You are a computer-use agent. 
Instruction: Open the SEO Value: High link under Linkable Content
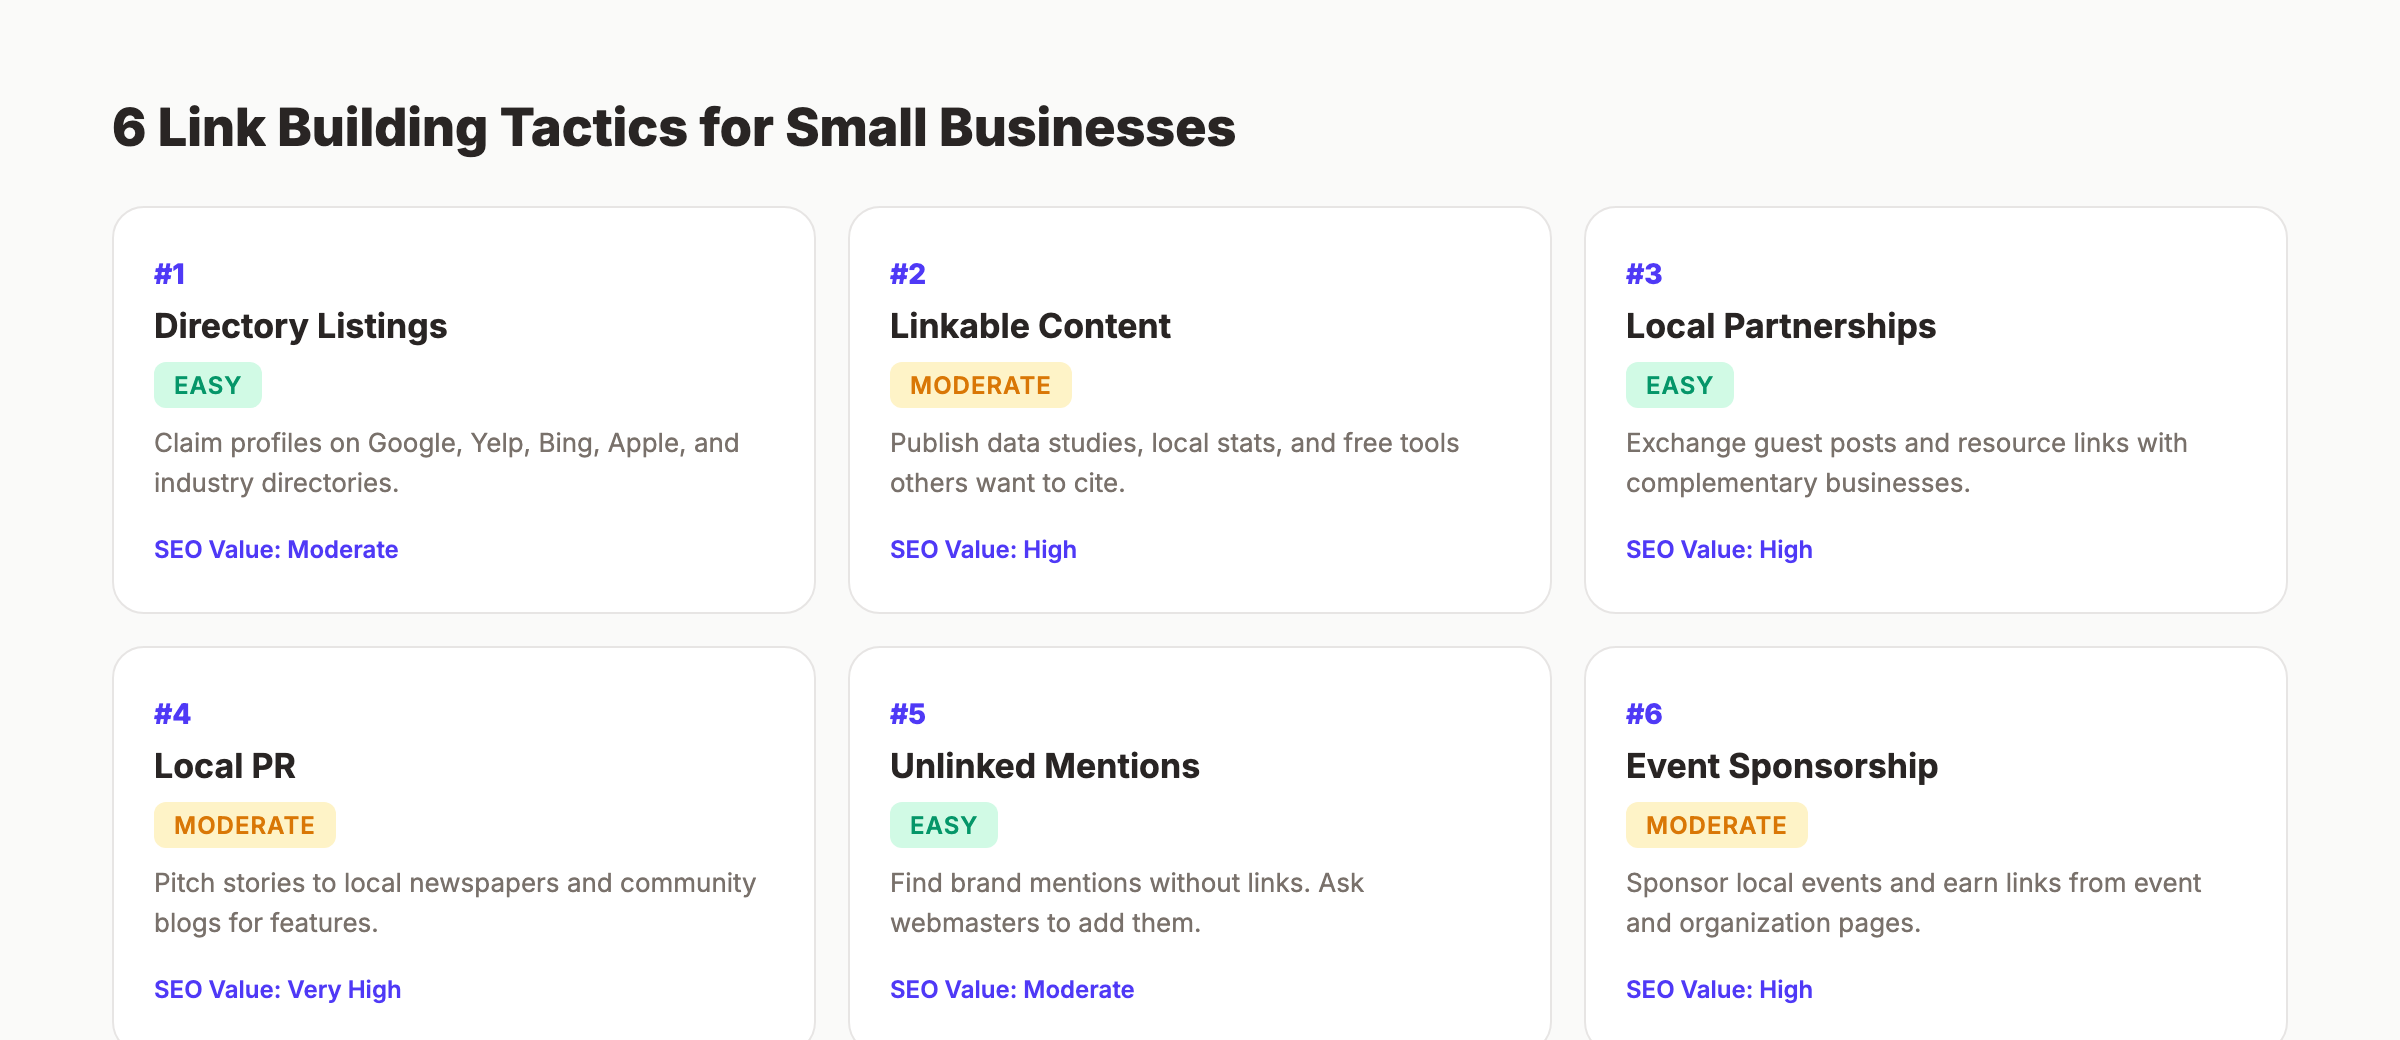coord(983,549)
